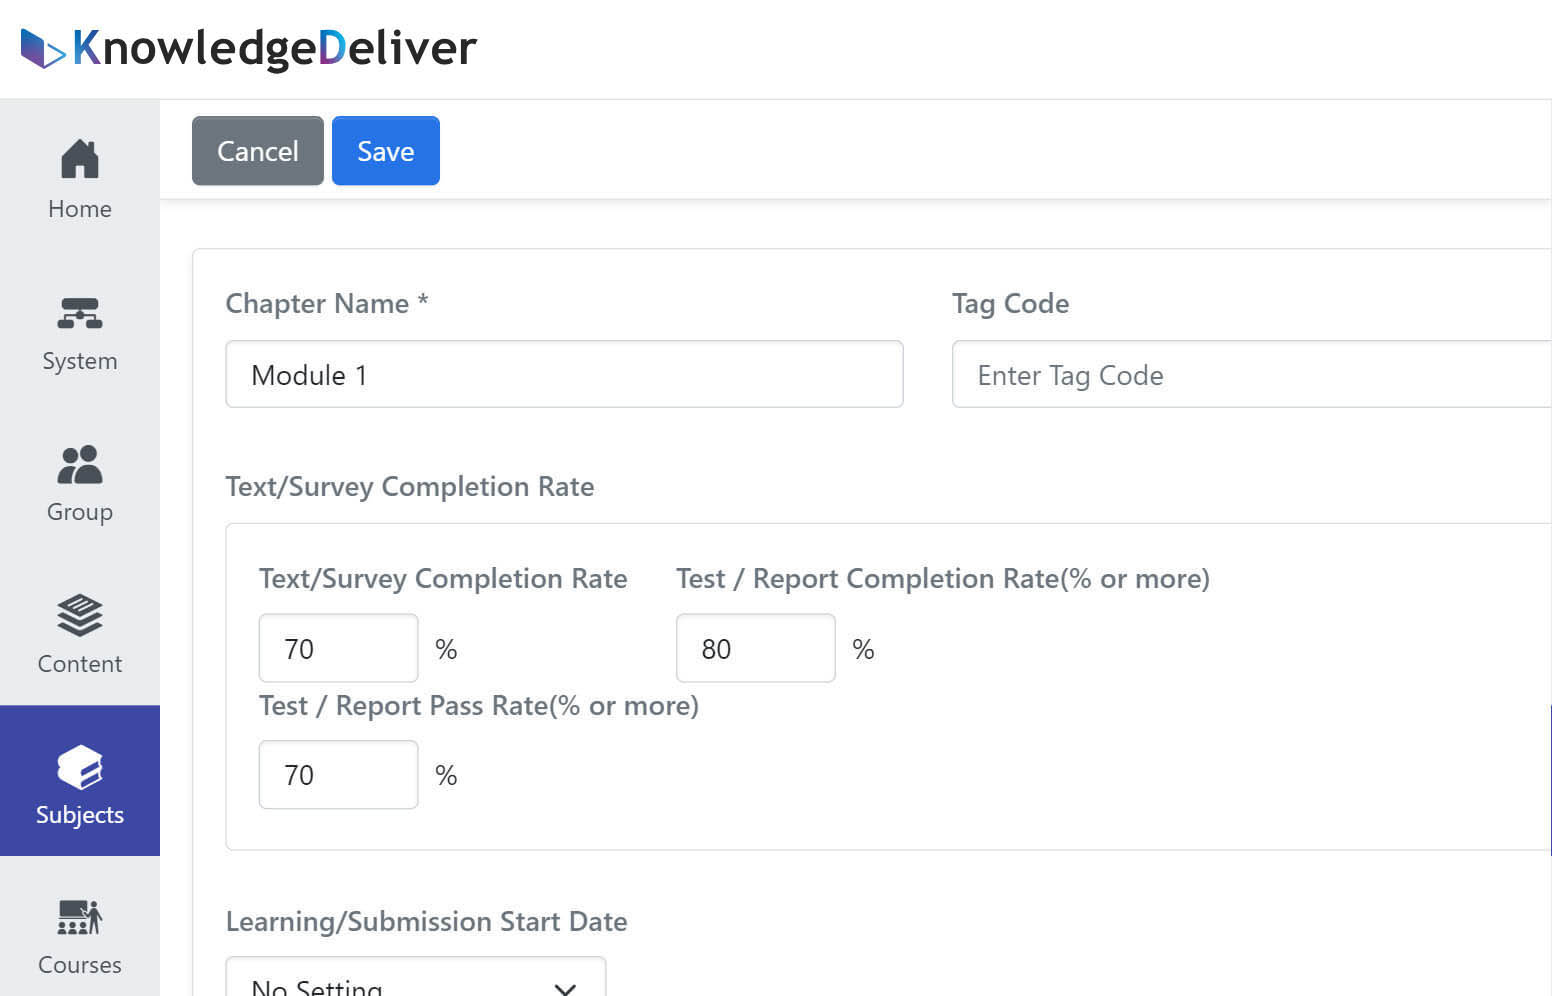Expand the Learning/Submission Start Date dropdown

[x=416, y=977]
